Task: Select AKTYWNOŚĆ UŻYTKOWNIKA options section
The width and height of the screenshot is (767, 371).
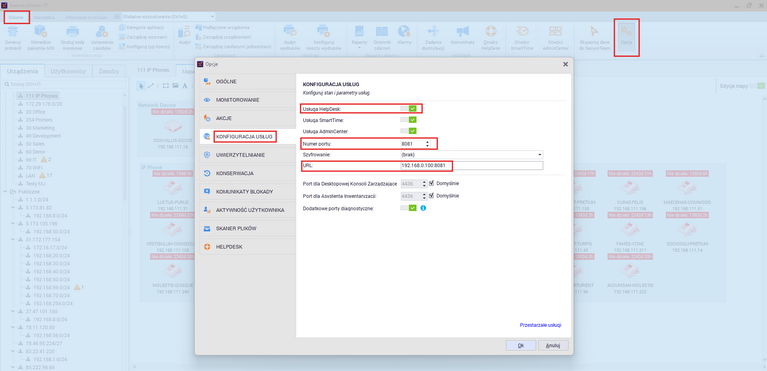Action: [248, 210]
